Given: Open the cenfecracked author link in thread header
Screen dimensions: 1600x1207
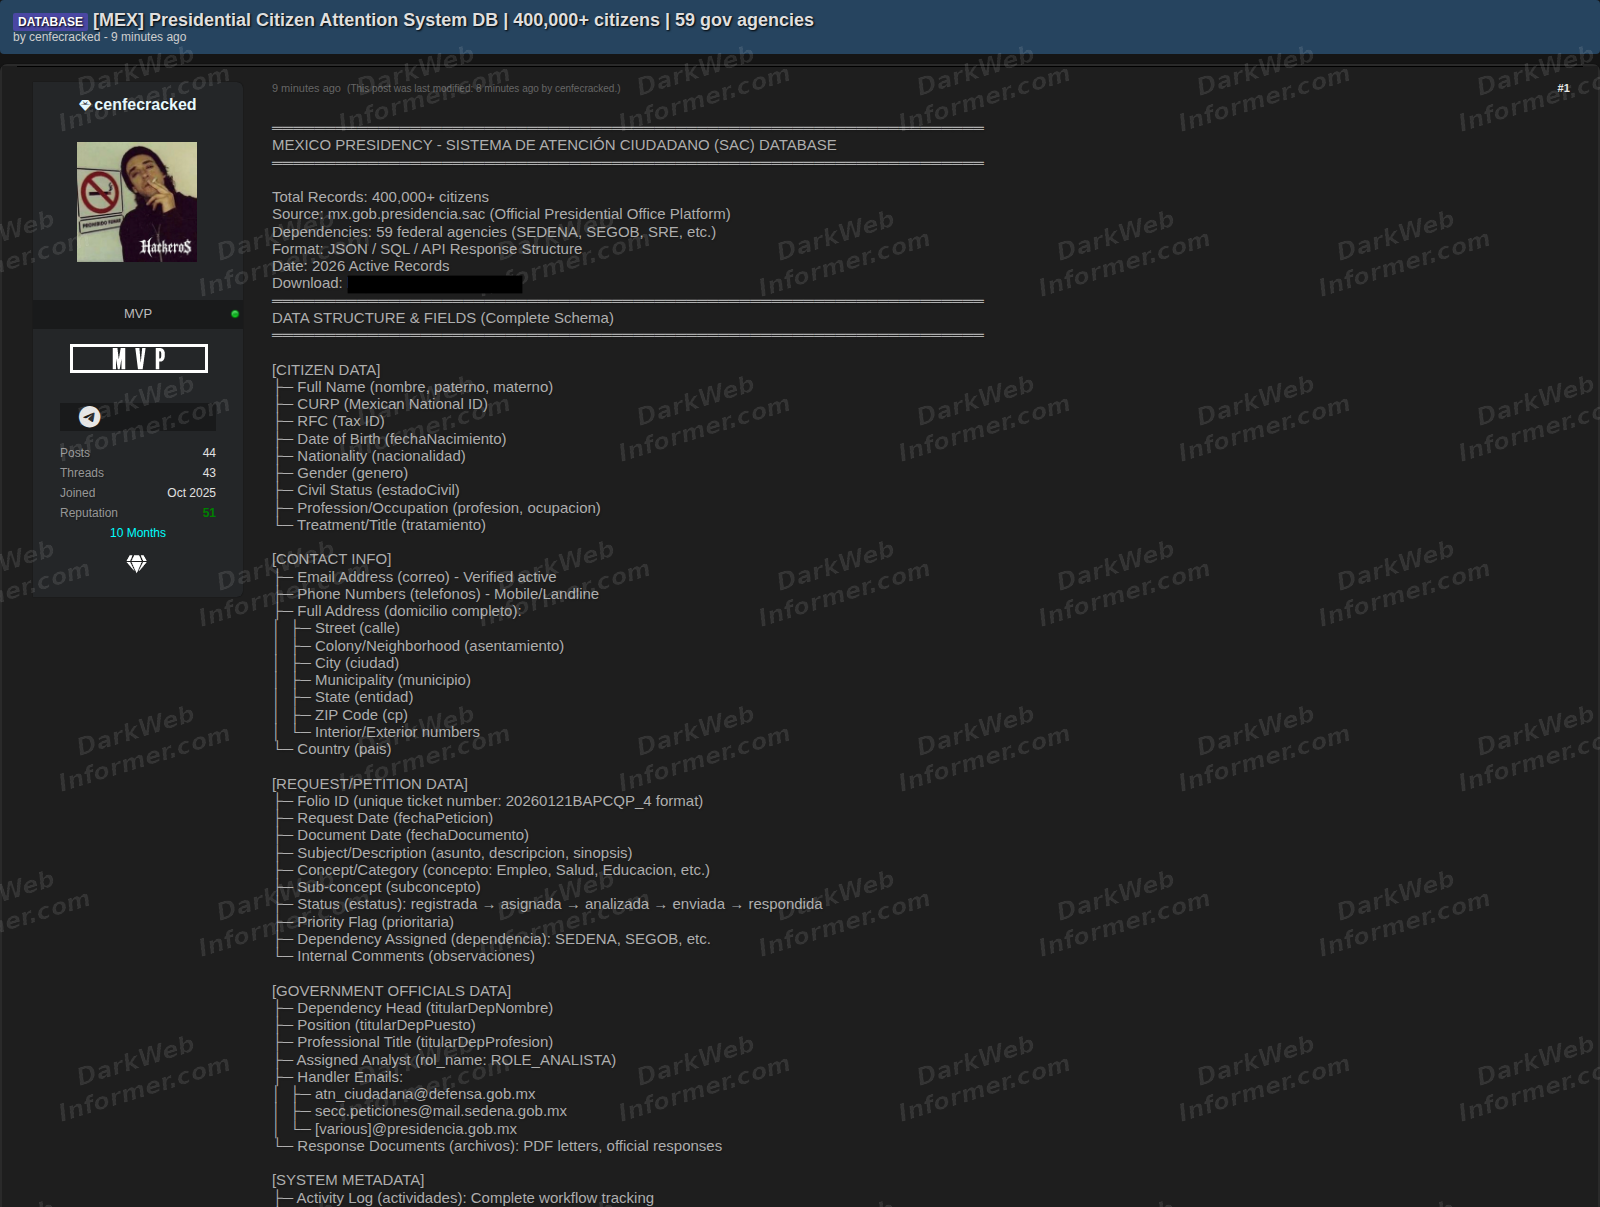Looking at the screenshot, I should tap(65, 37).
